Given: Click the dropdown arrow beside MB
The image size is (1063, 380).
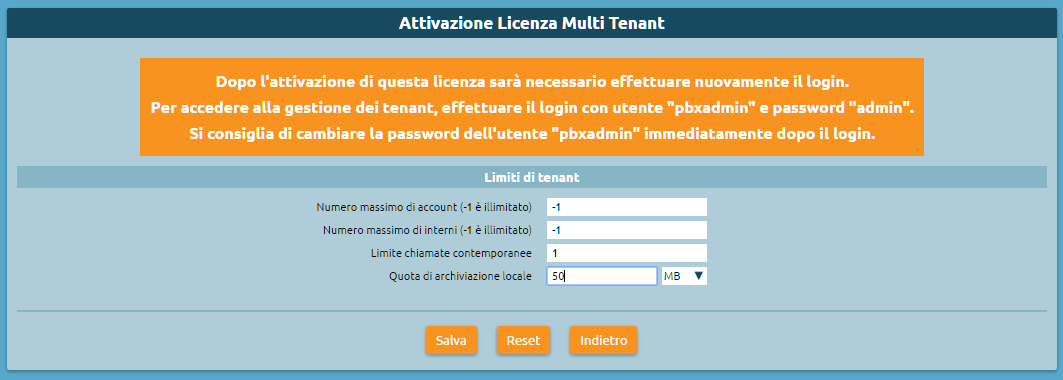Looking at the screenshot, I should click(698, 276).
